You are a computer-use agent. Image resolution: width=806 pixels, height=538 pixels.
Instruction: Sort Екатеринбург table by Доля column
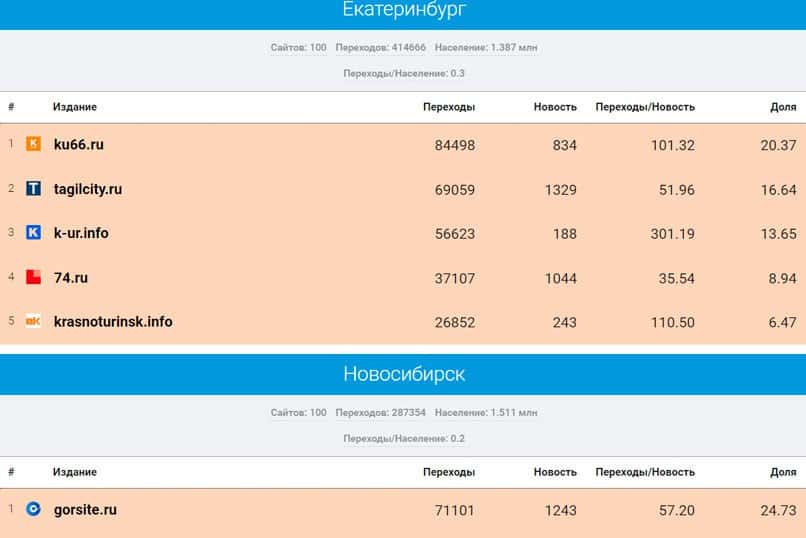[783, 107]
